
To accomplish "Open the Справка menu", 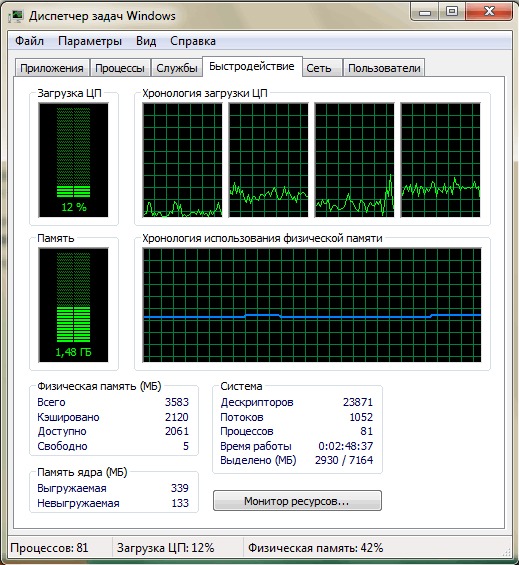I will click(x=193, y=41).
